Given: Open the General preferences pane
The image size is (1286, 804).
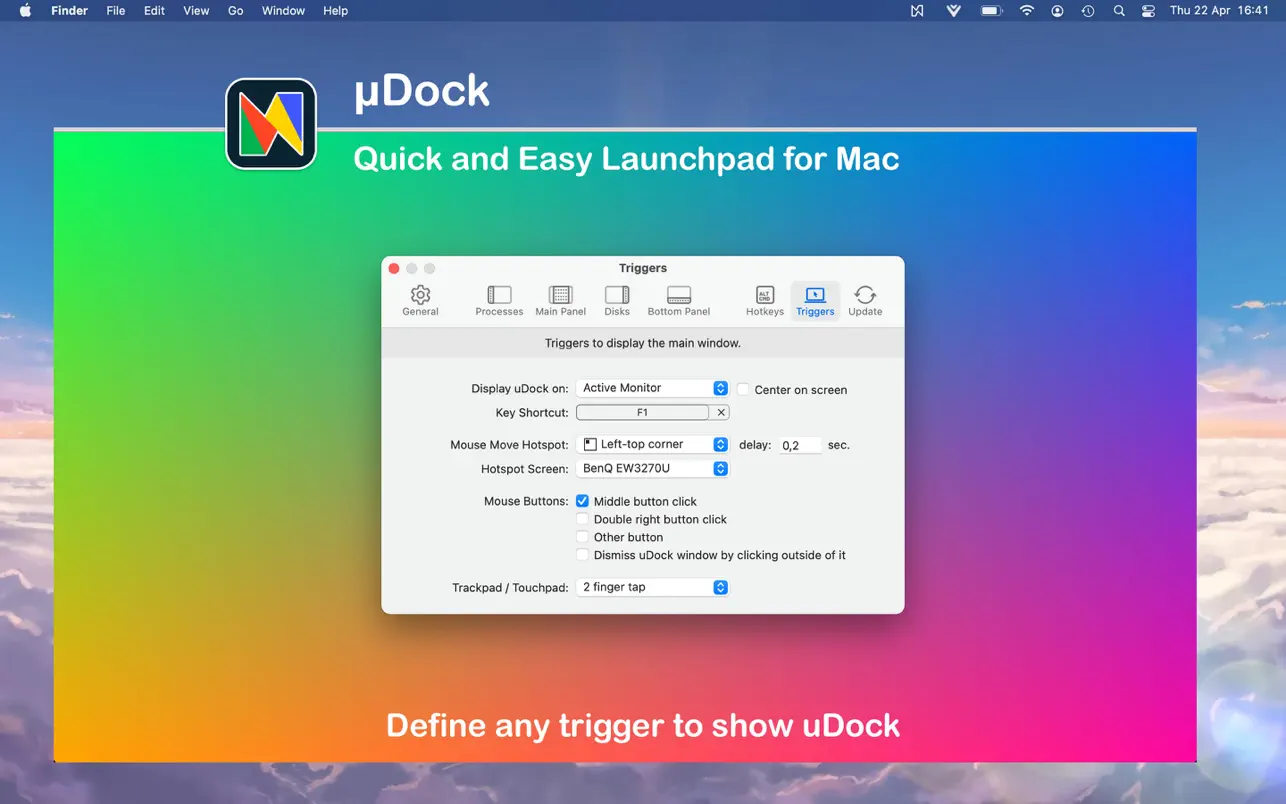Looking at the screenshot, I should pyautogui.click(x=420, y=300).
